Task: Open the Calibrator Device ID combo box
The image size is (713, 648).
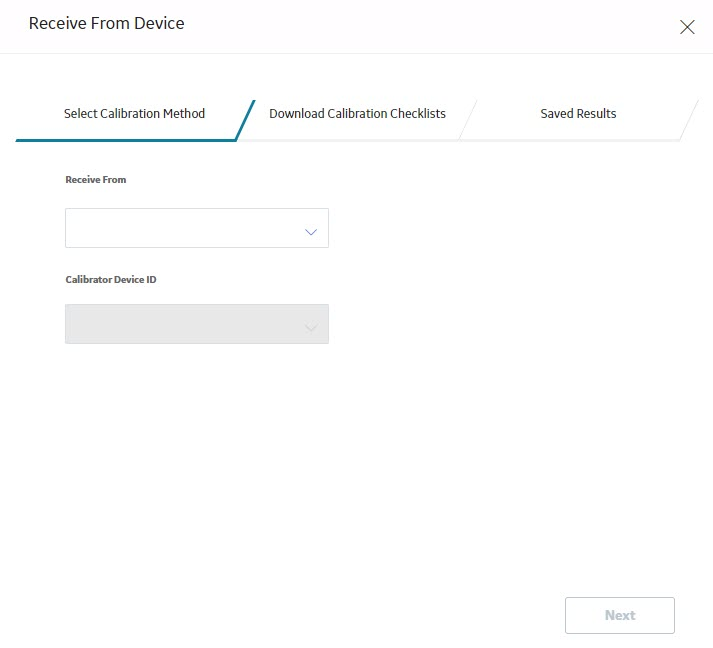Action: [197, 324]
